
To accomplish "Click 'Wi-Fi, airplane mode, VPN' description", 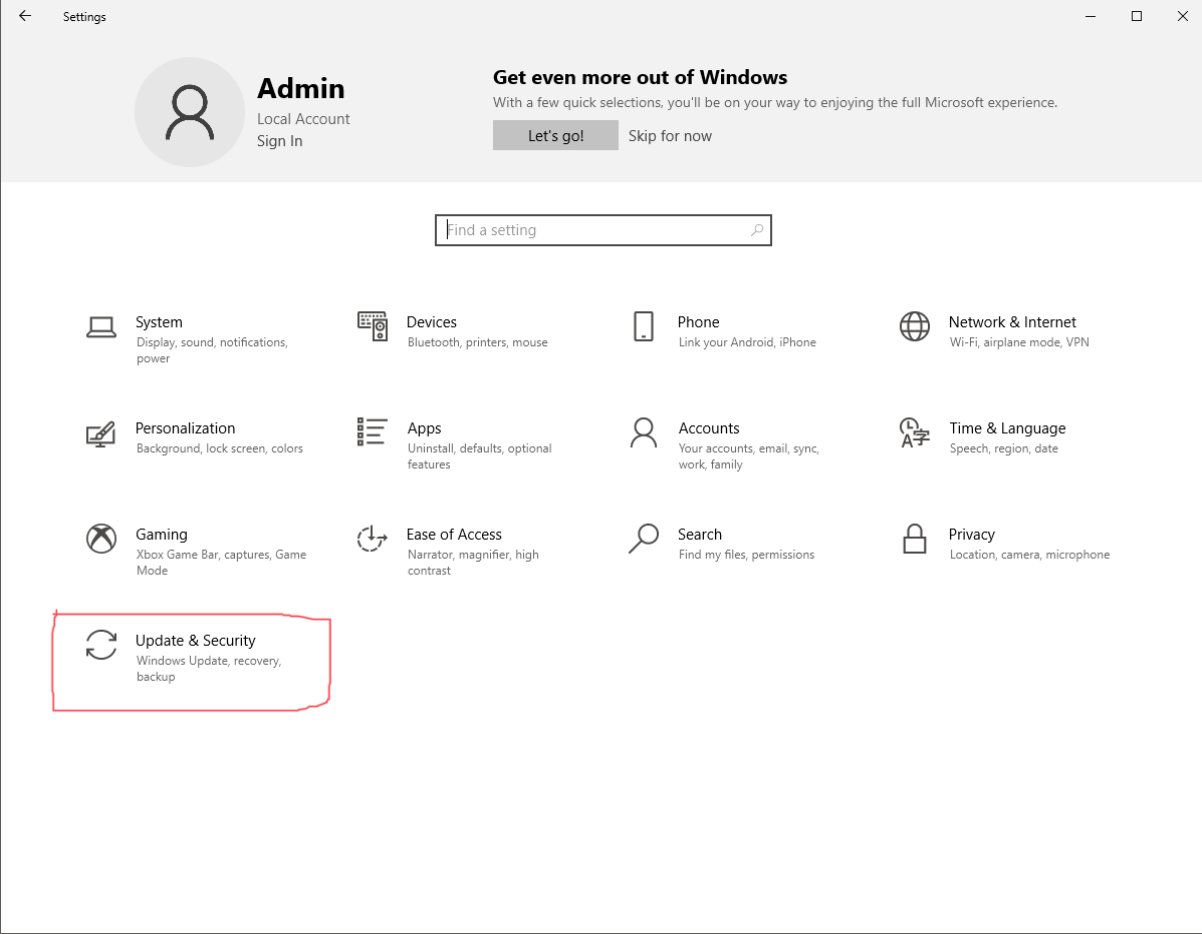I will coord(1020,342).
